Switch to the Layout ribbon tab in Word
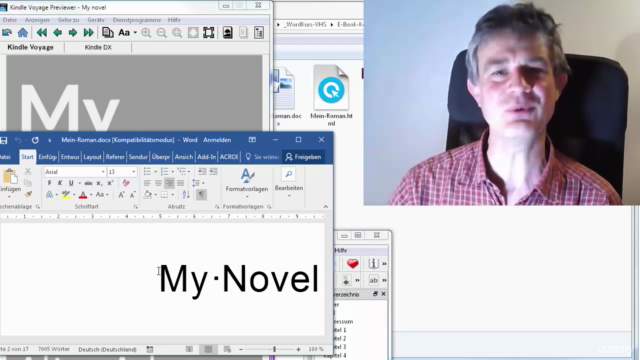 (x=92, y=157)
